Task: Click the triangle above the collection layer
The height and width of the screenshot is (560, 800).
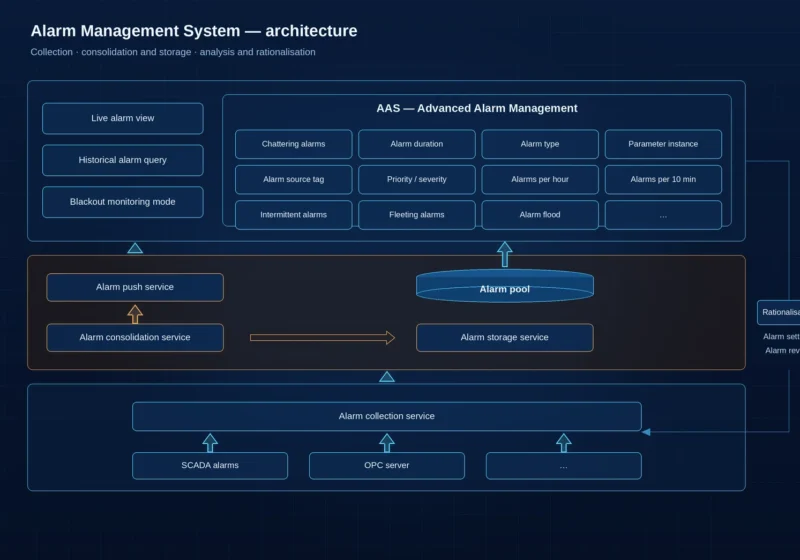Action: [x=387, y=377]
